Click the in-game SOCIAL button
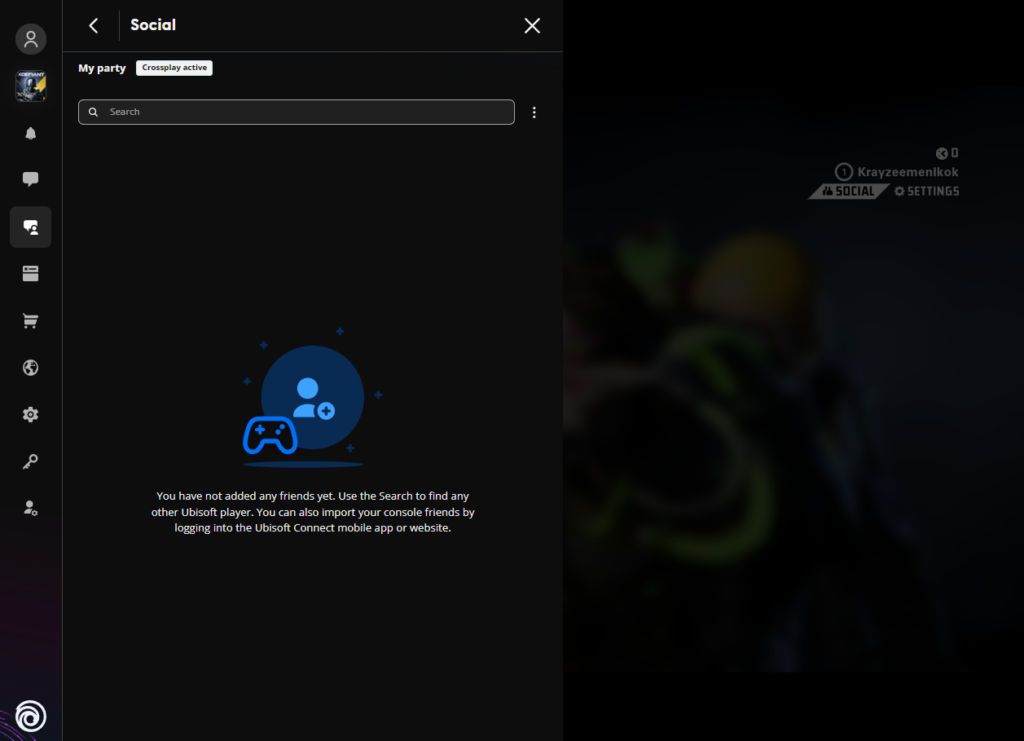 coord(848,191)
